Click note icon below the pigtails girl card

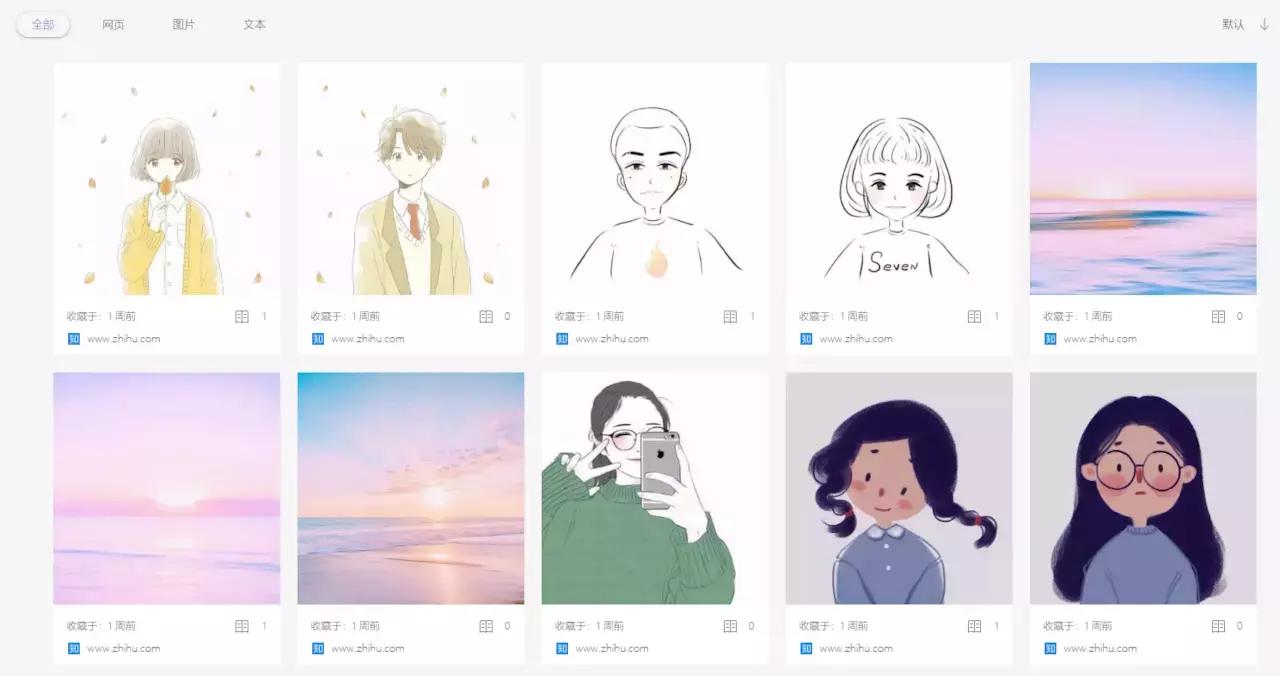pos(974,626)
